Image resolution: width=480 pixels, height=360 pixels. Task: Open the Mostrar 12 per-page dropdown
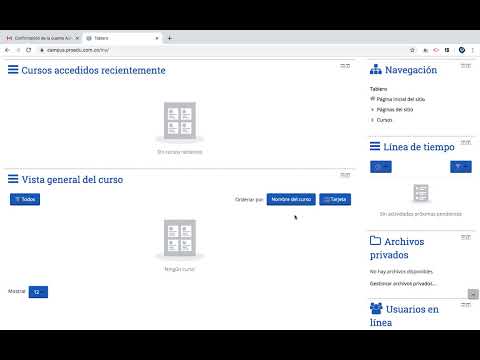[38, 292]
